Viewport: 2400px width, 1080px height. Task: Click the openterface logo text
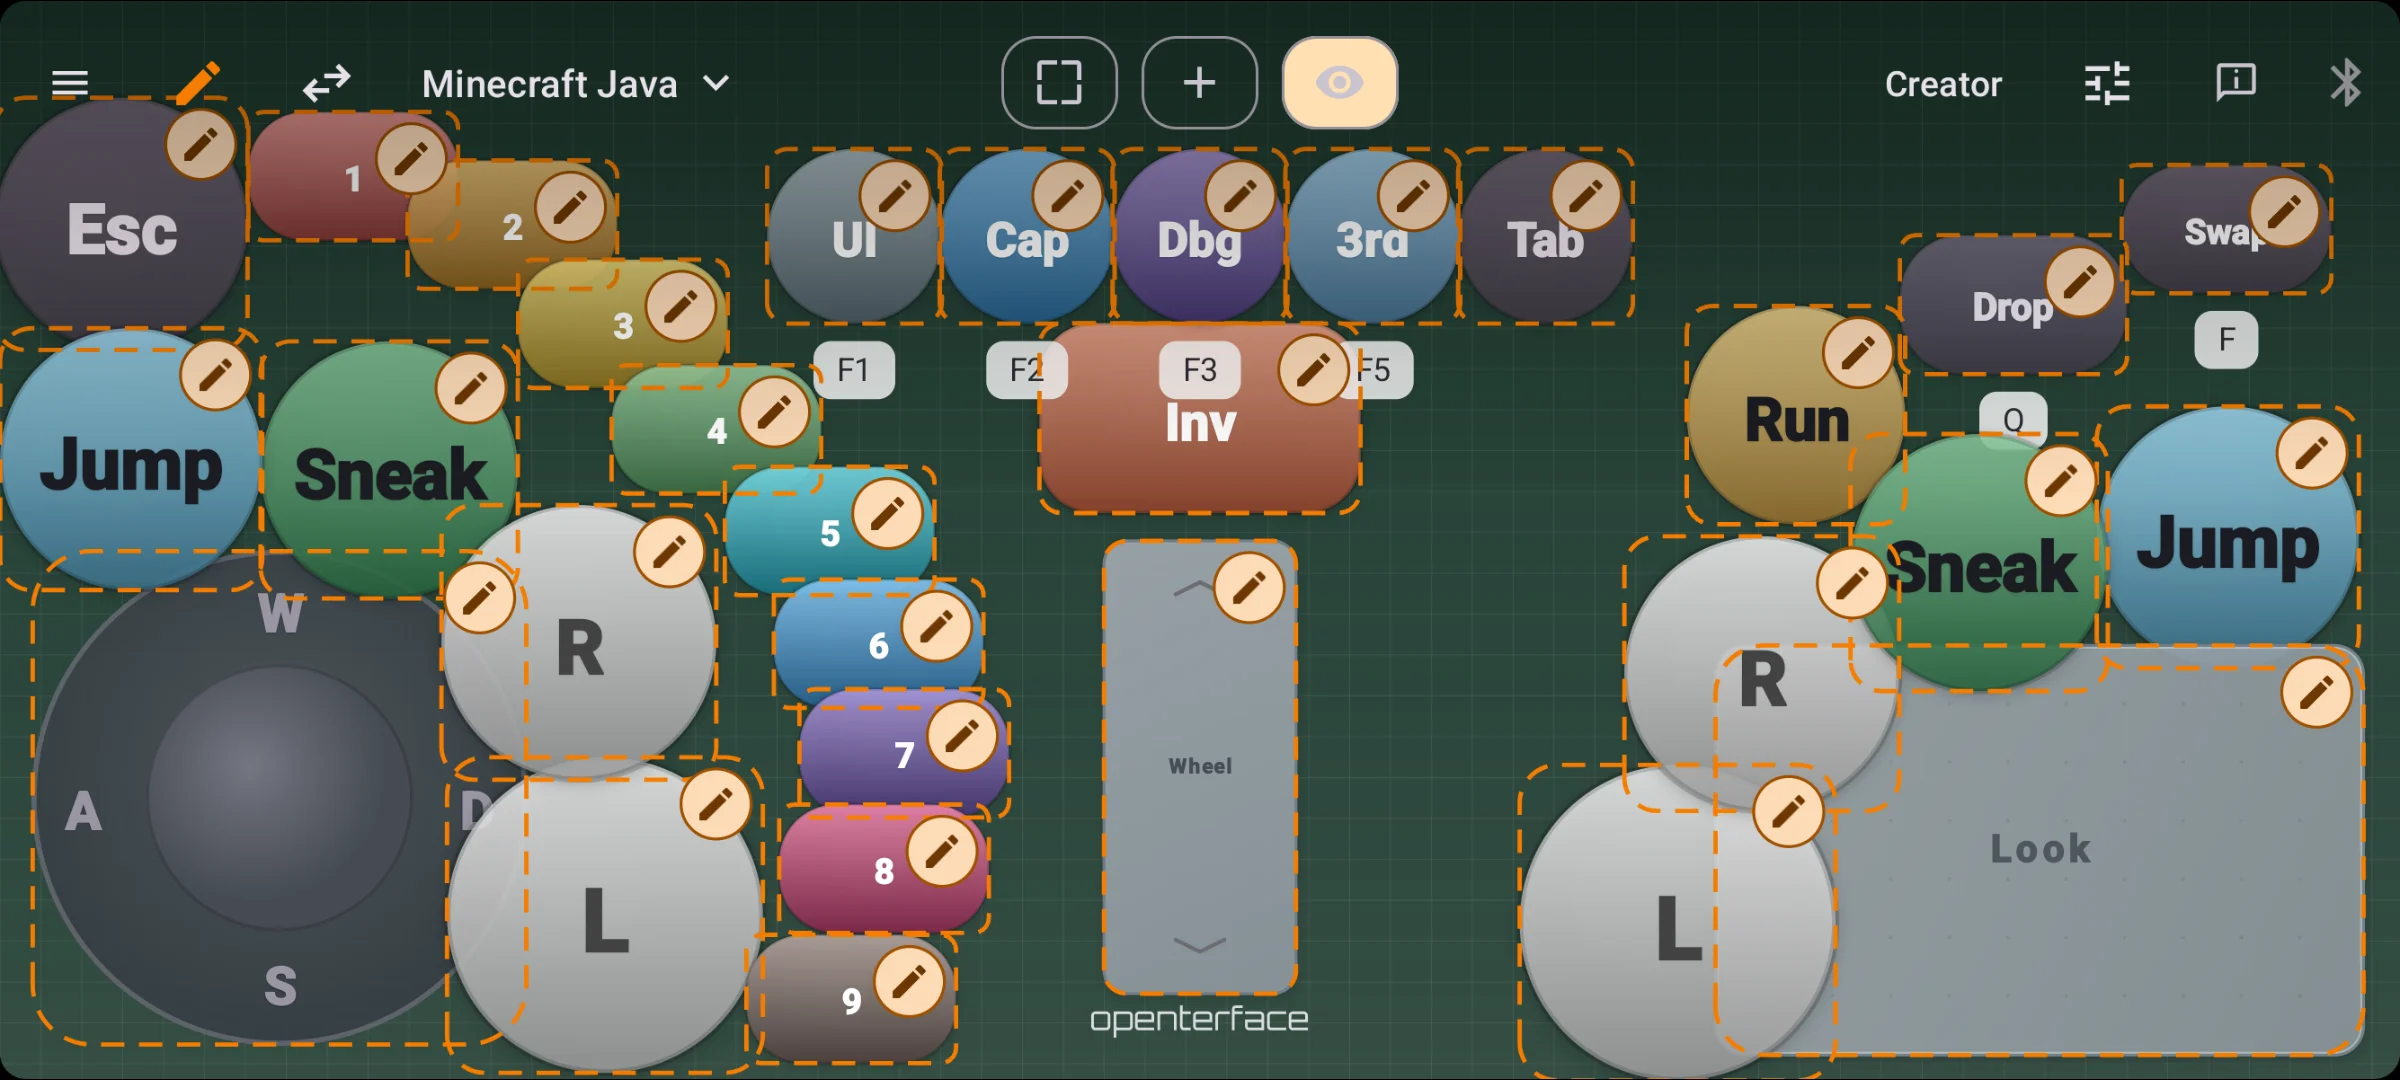point(1199,1019)
